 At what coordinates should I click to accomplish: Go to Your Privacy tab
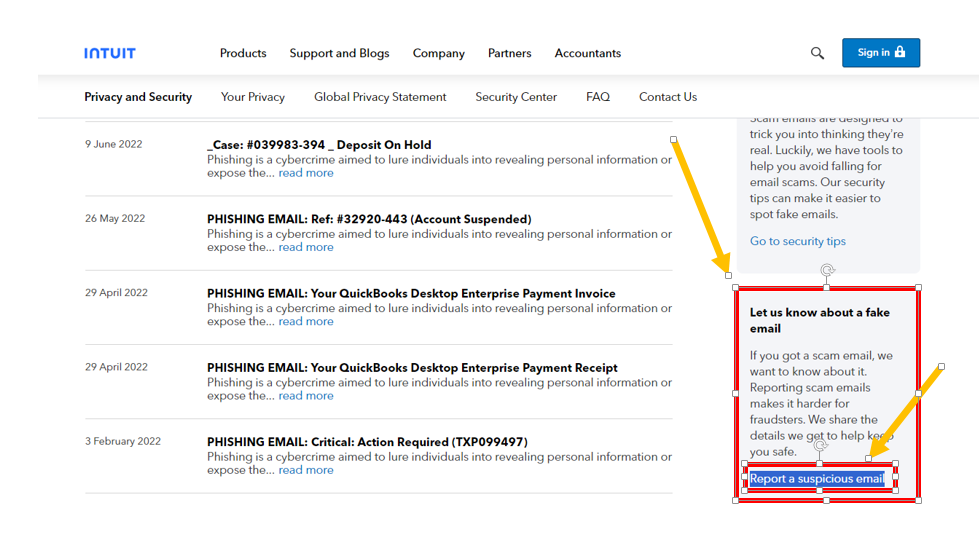pyautogui.click(x=253, y=97)
